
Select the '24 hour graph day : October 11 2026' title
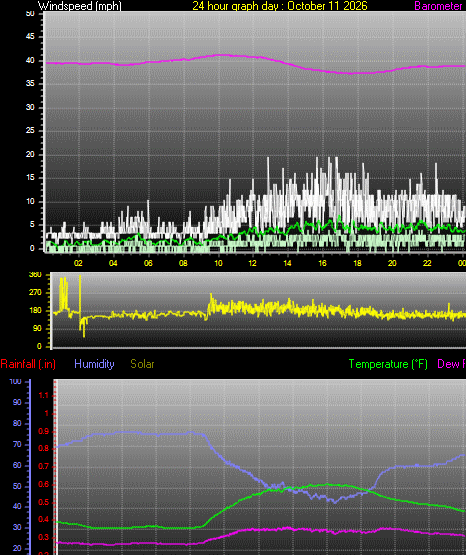pyautogui.click(x=280, y=6)
